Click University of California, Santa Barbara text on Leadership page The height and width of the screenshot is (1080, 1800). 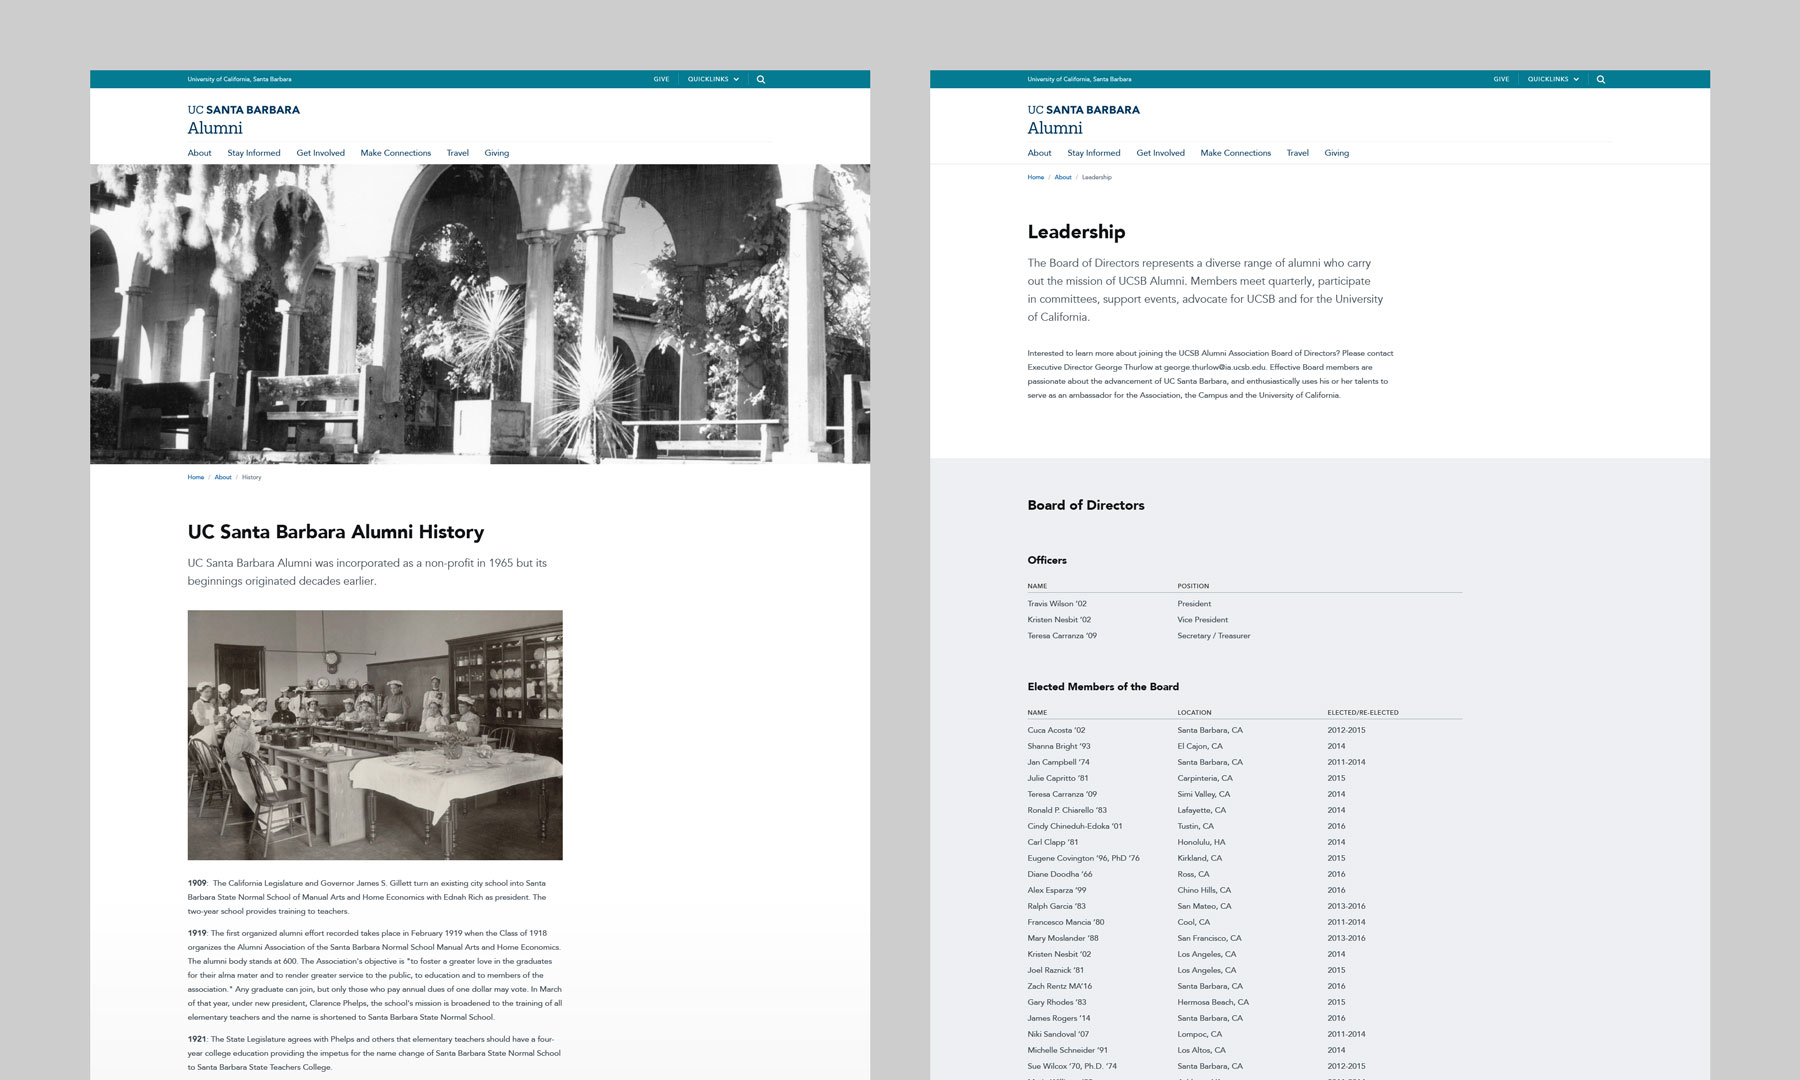pyautogui.click(x=1079, y=79)
